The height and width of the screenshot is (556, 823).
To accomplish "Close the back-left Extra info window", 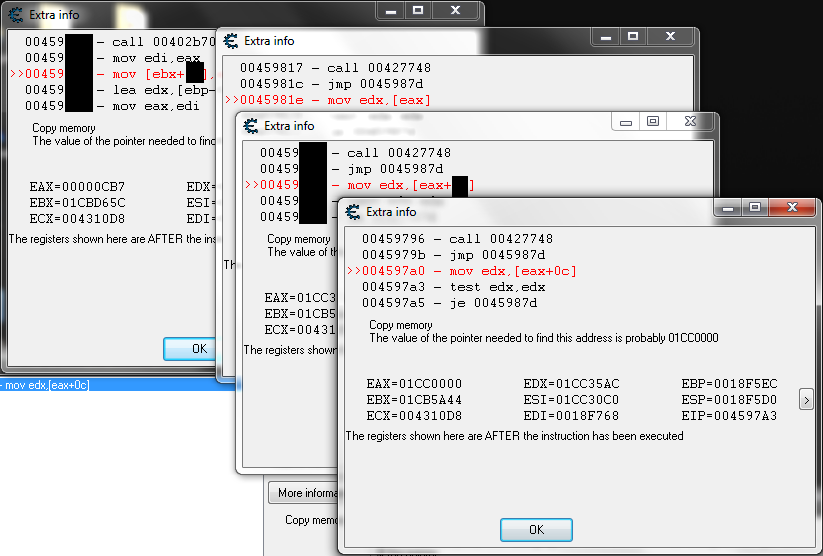I will pos(456,10).
